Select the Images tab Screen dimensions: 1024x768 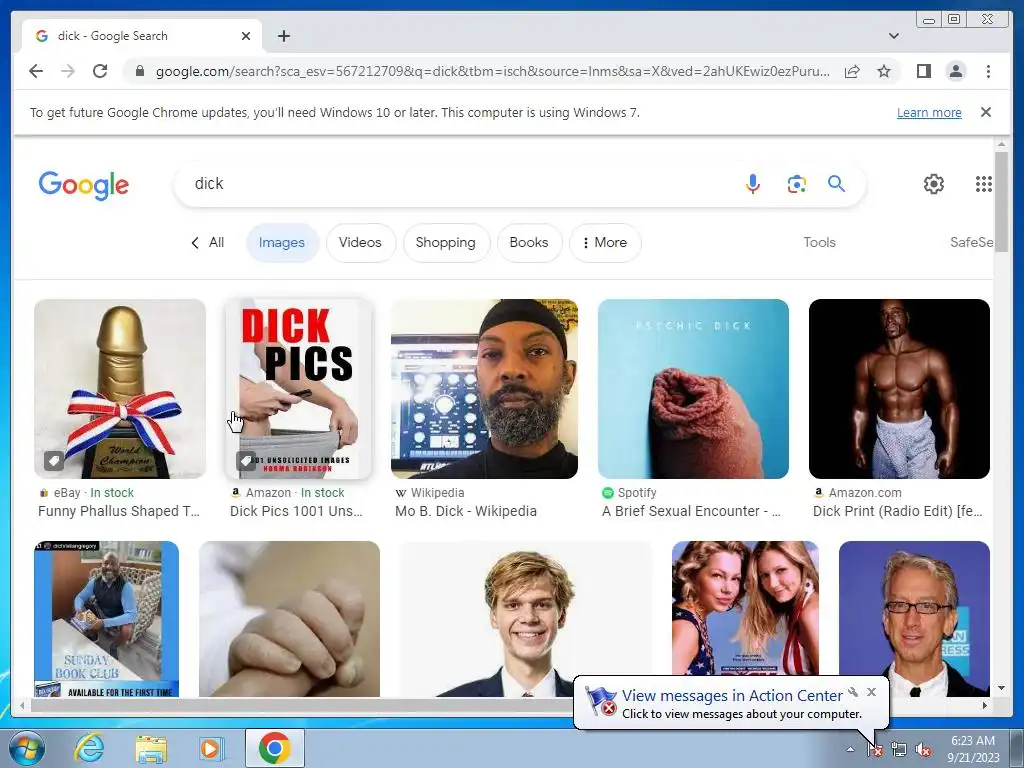pyautogui.click(x=282, y=242)
